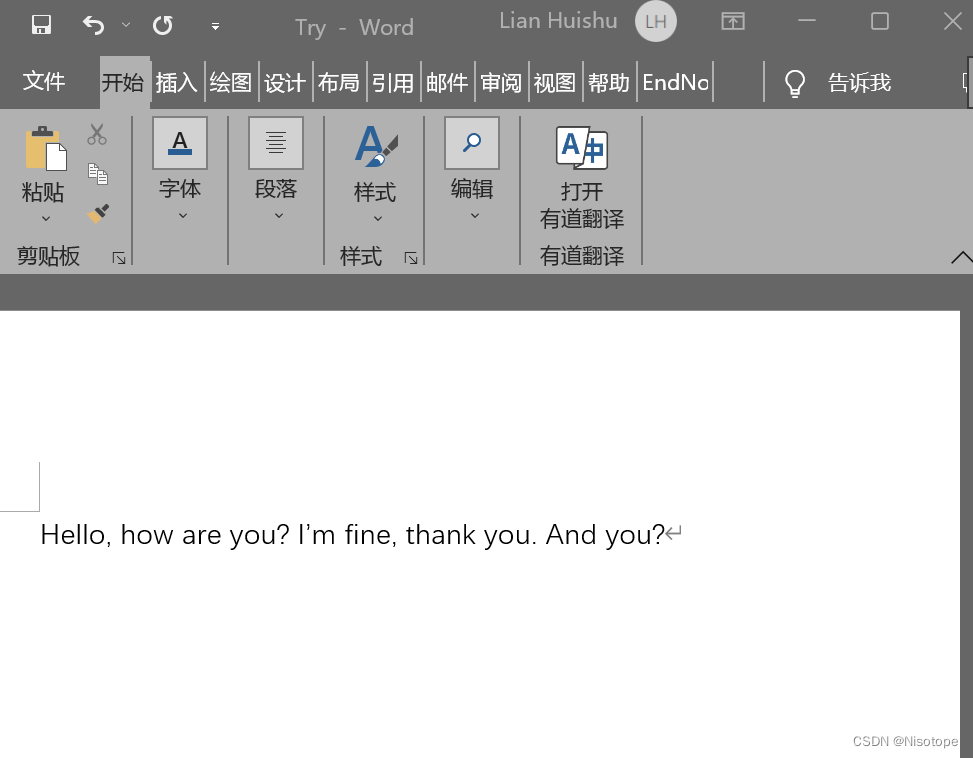Switch to the 引用 (References) tab
The image size is (973, 758).
[393, 82]
